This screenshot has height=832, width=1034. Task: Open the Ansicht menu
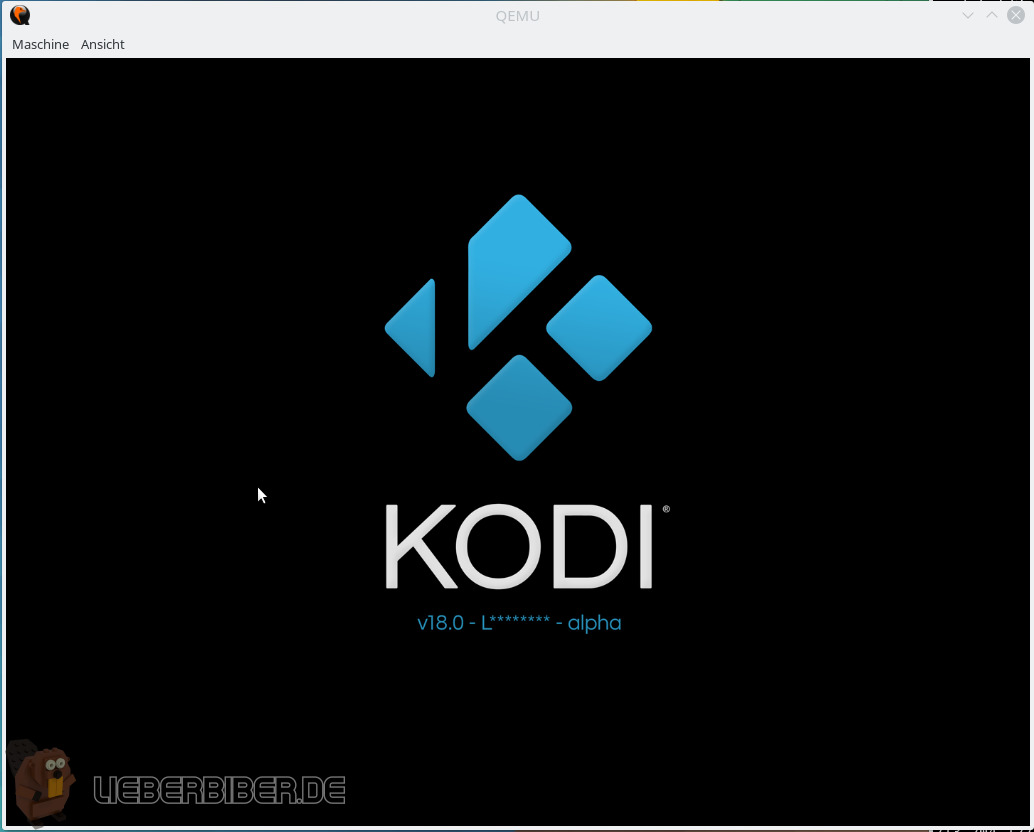pos(102,44)
